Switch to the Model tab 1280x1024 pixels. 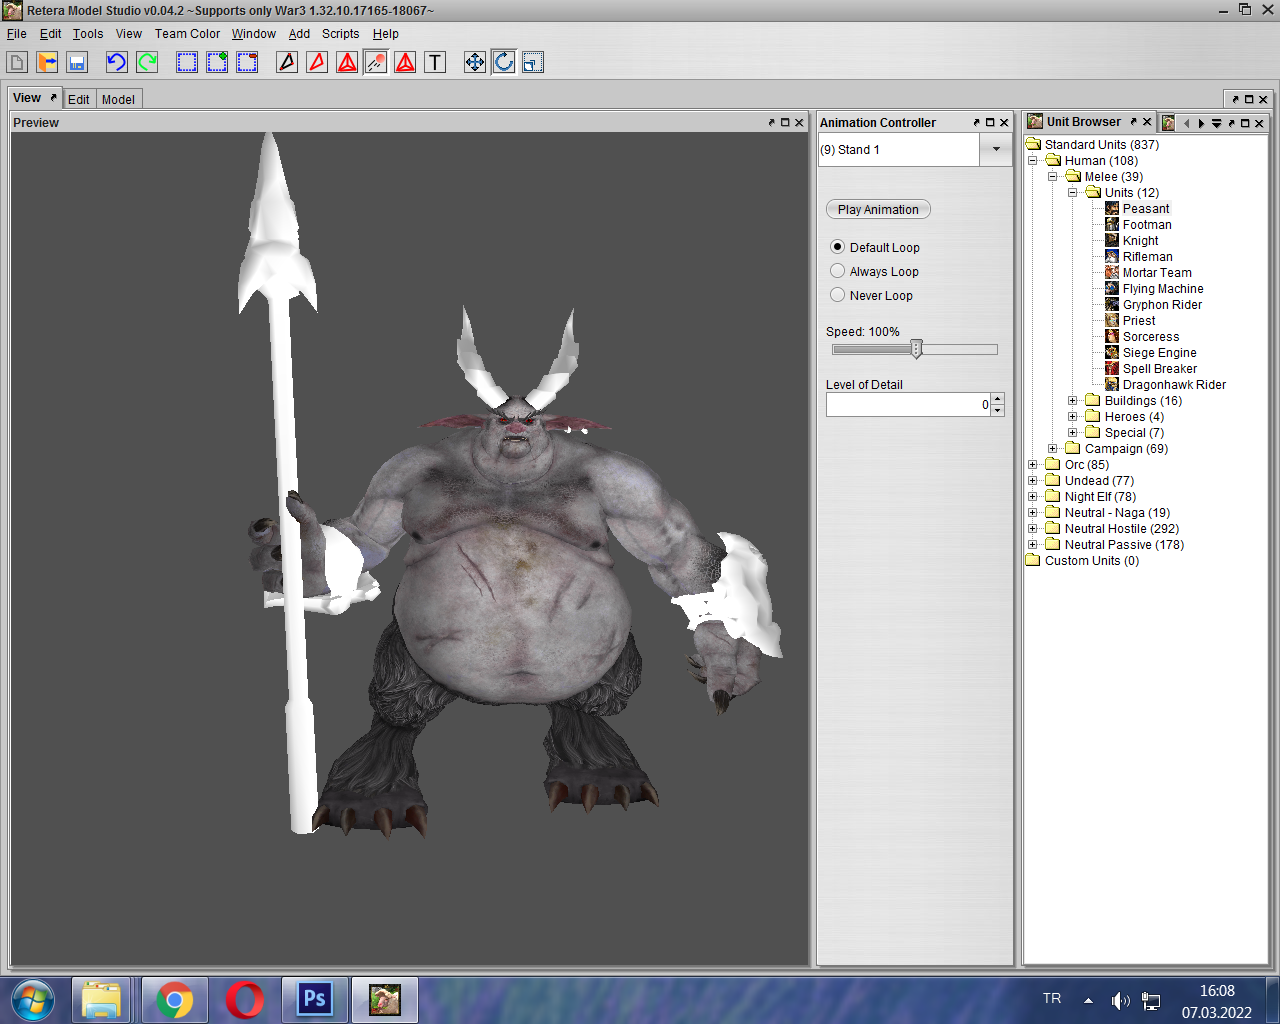tap(118, 99)
